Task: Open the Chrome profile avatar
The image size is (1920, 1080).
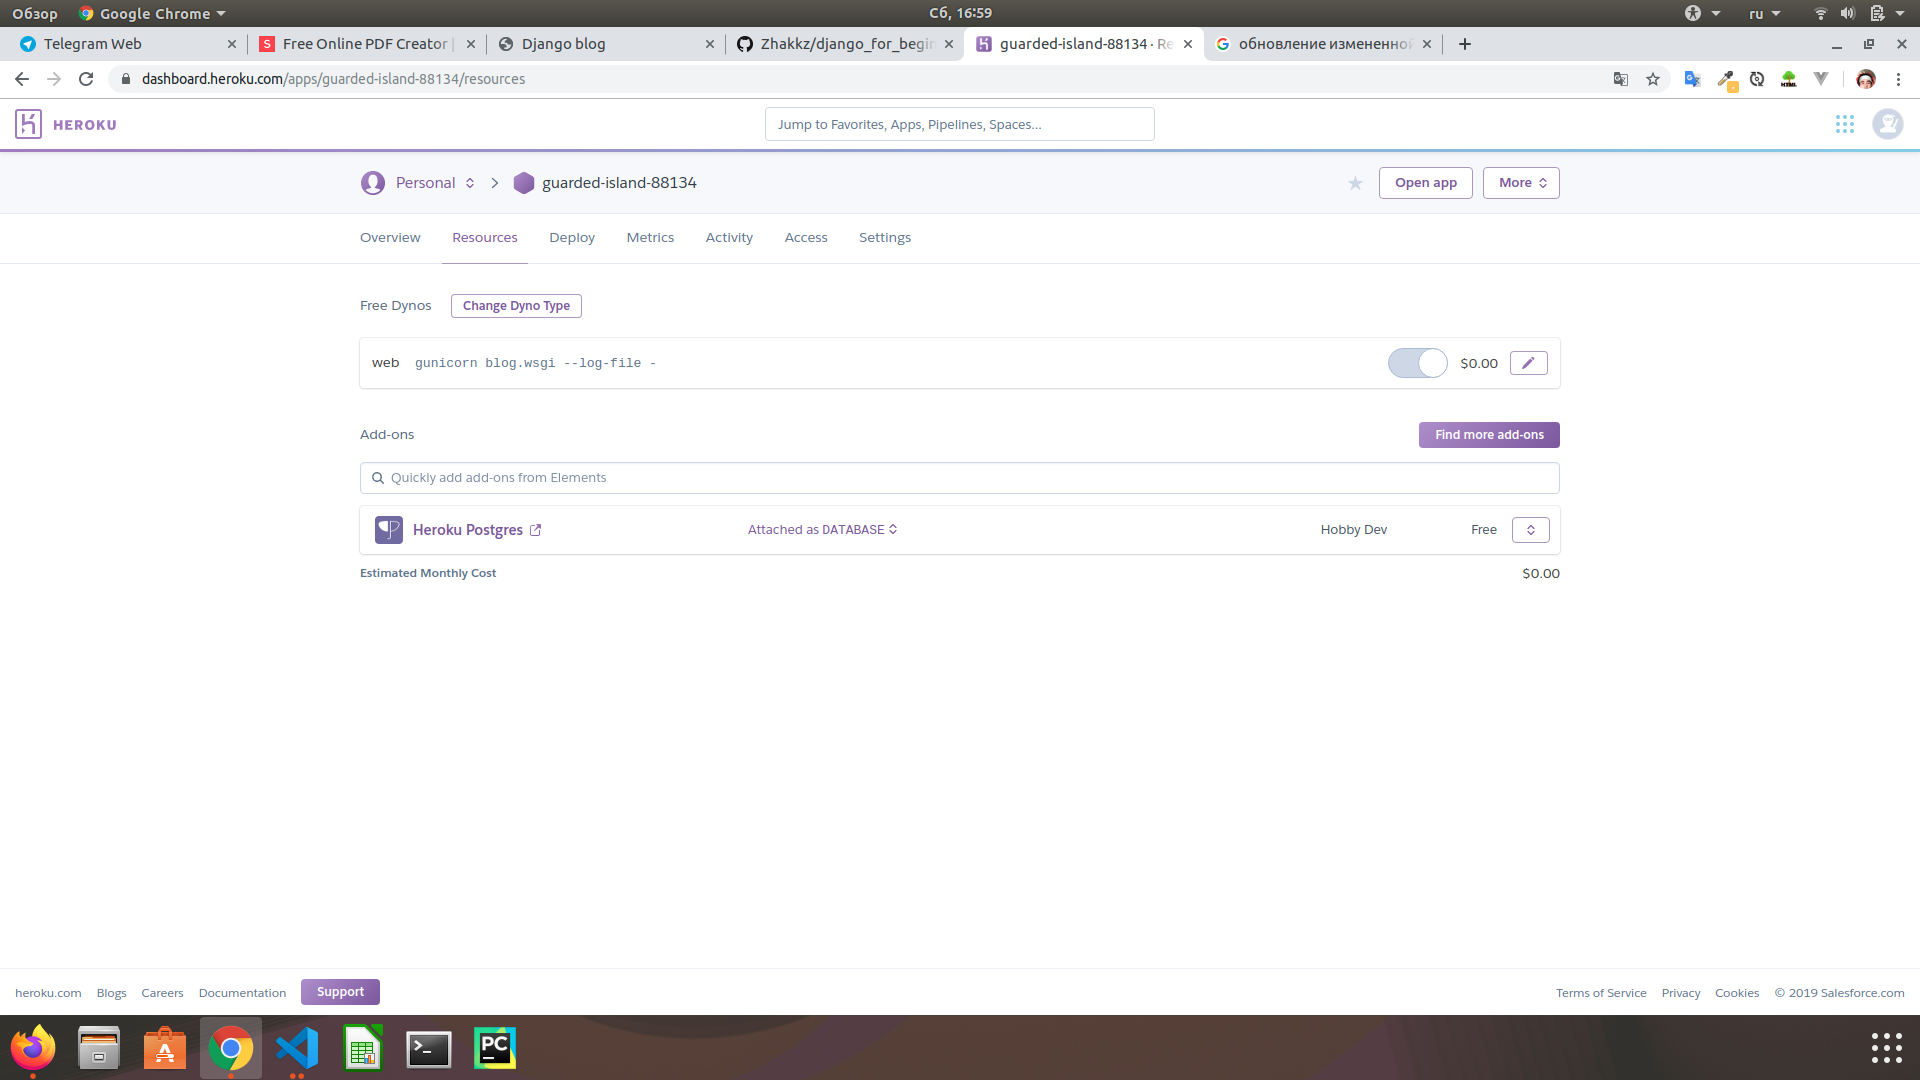Action: click(1865, 79)
